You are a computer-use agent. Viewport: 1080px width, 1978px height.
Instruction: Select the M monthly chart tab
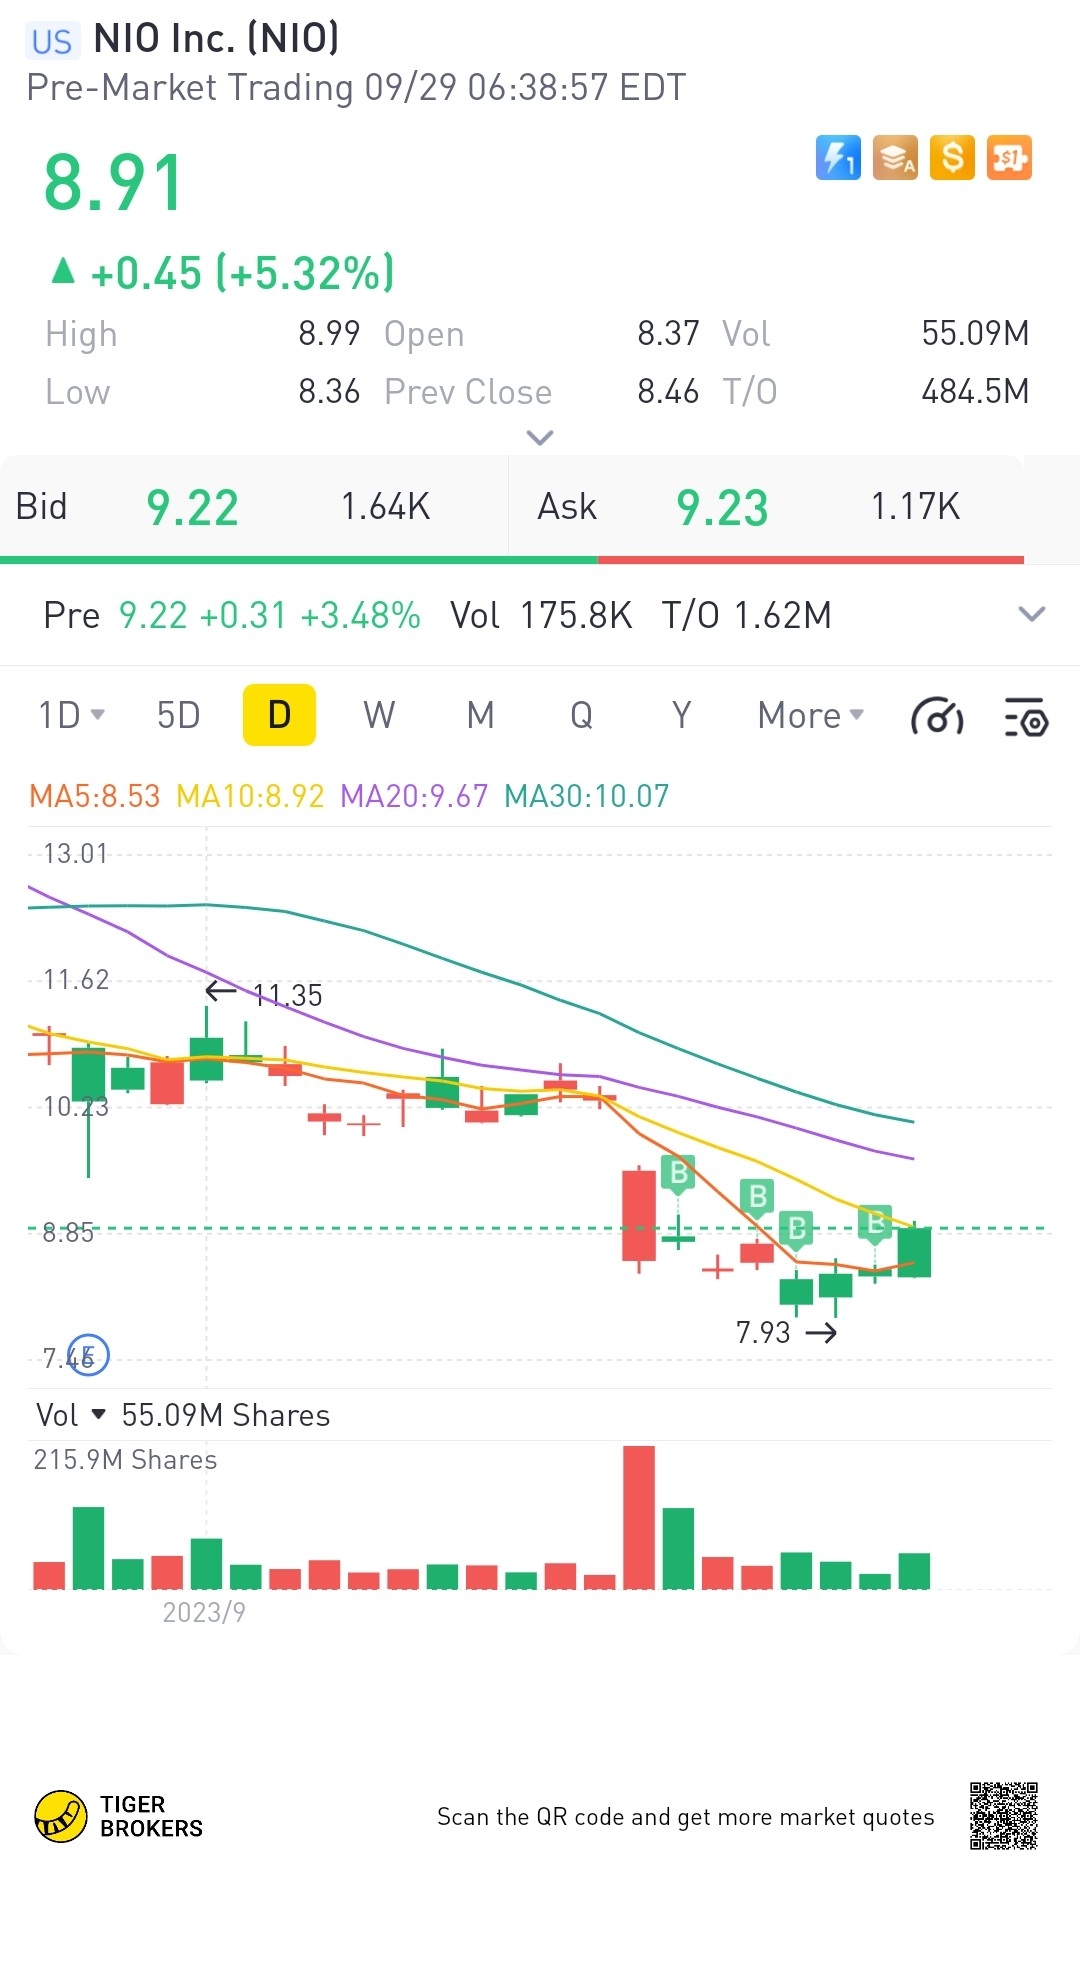click(x=481, y=716)
